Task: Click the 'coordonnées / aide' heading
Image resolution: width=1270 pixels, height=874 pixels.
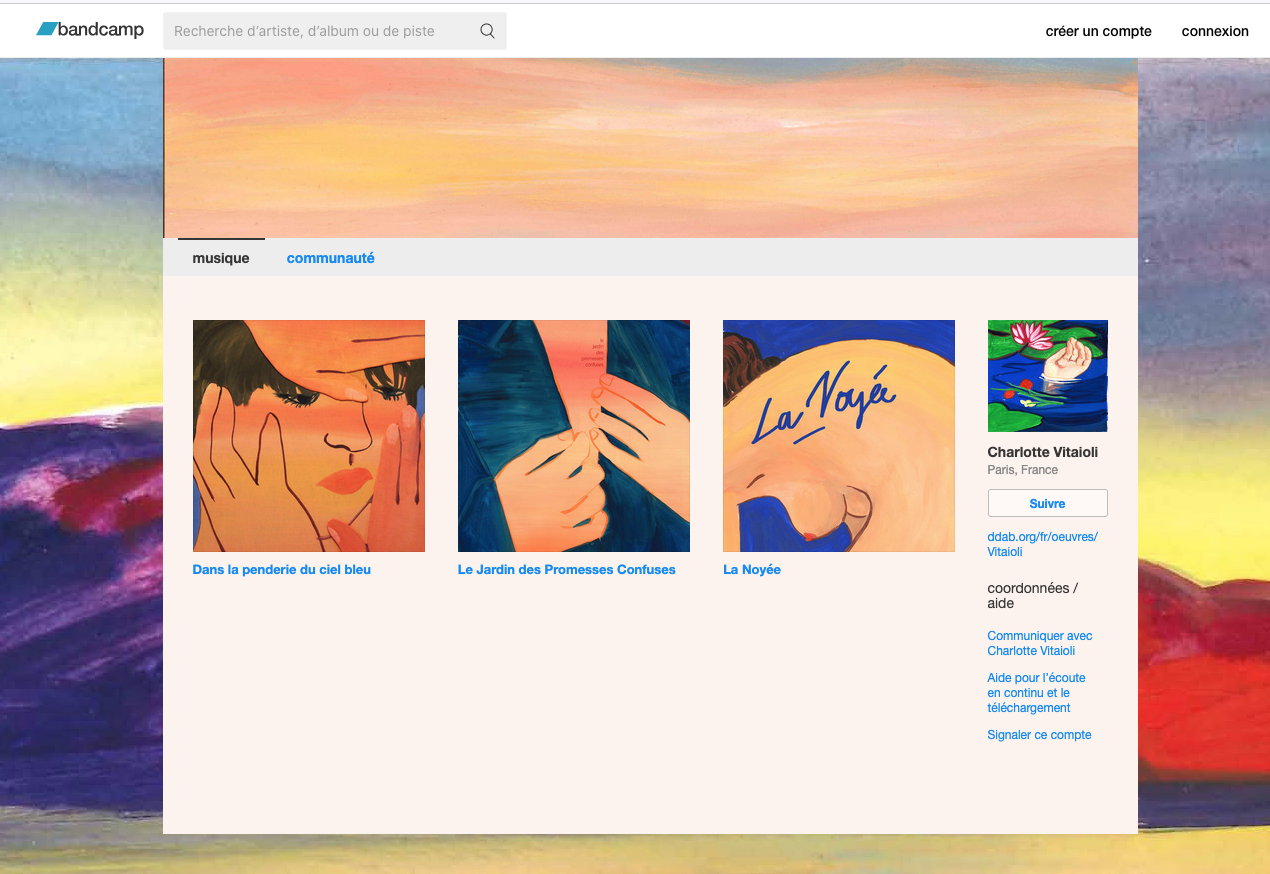Action: (1033, 596)
